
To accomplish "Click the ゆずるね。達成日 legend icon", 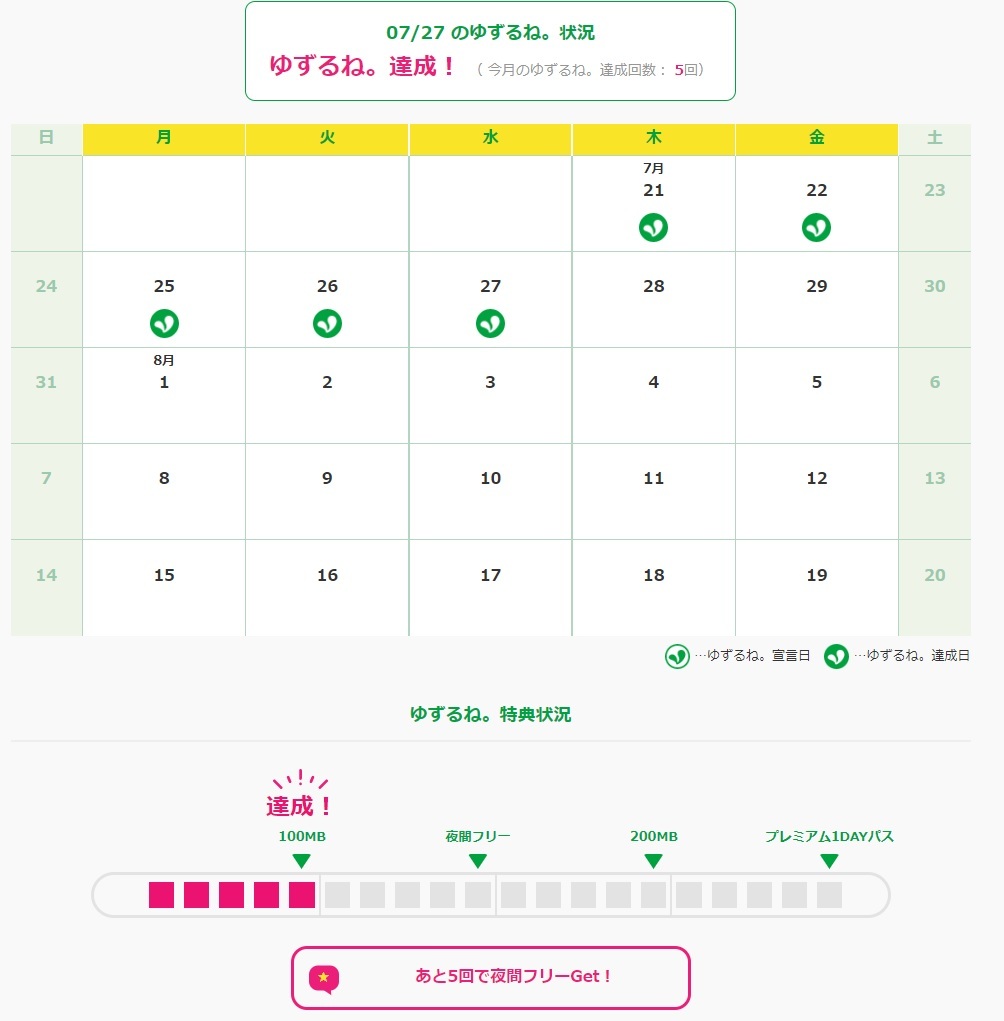I will click(x=836, y=656).
